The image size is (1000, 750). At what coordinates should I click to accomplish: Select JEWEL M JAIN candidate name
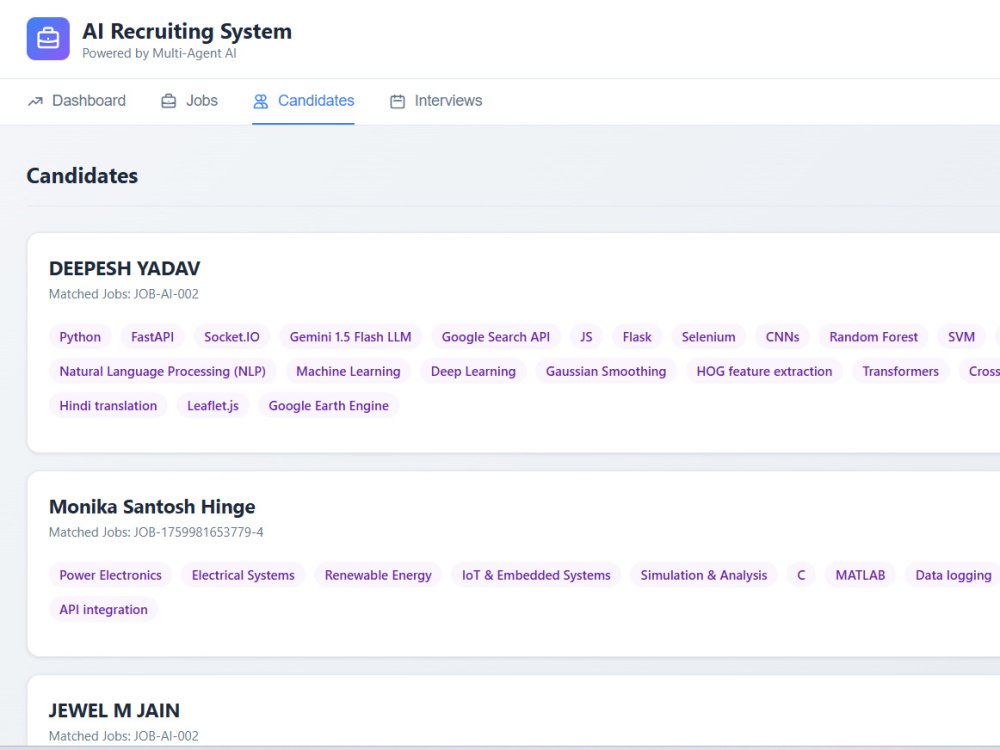click(x=114, y=710)
